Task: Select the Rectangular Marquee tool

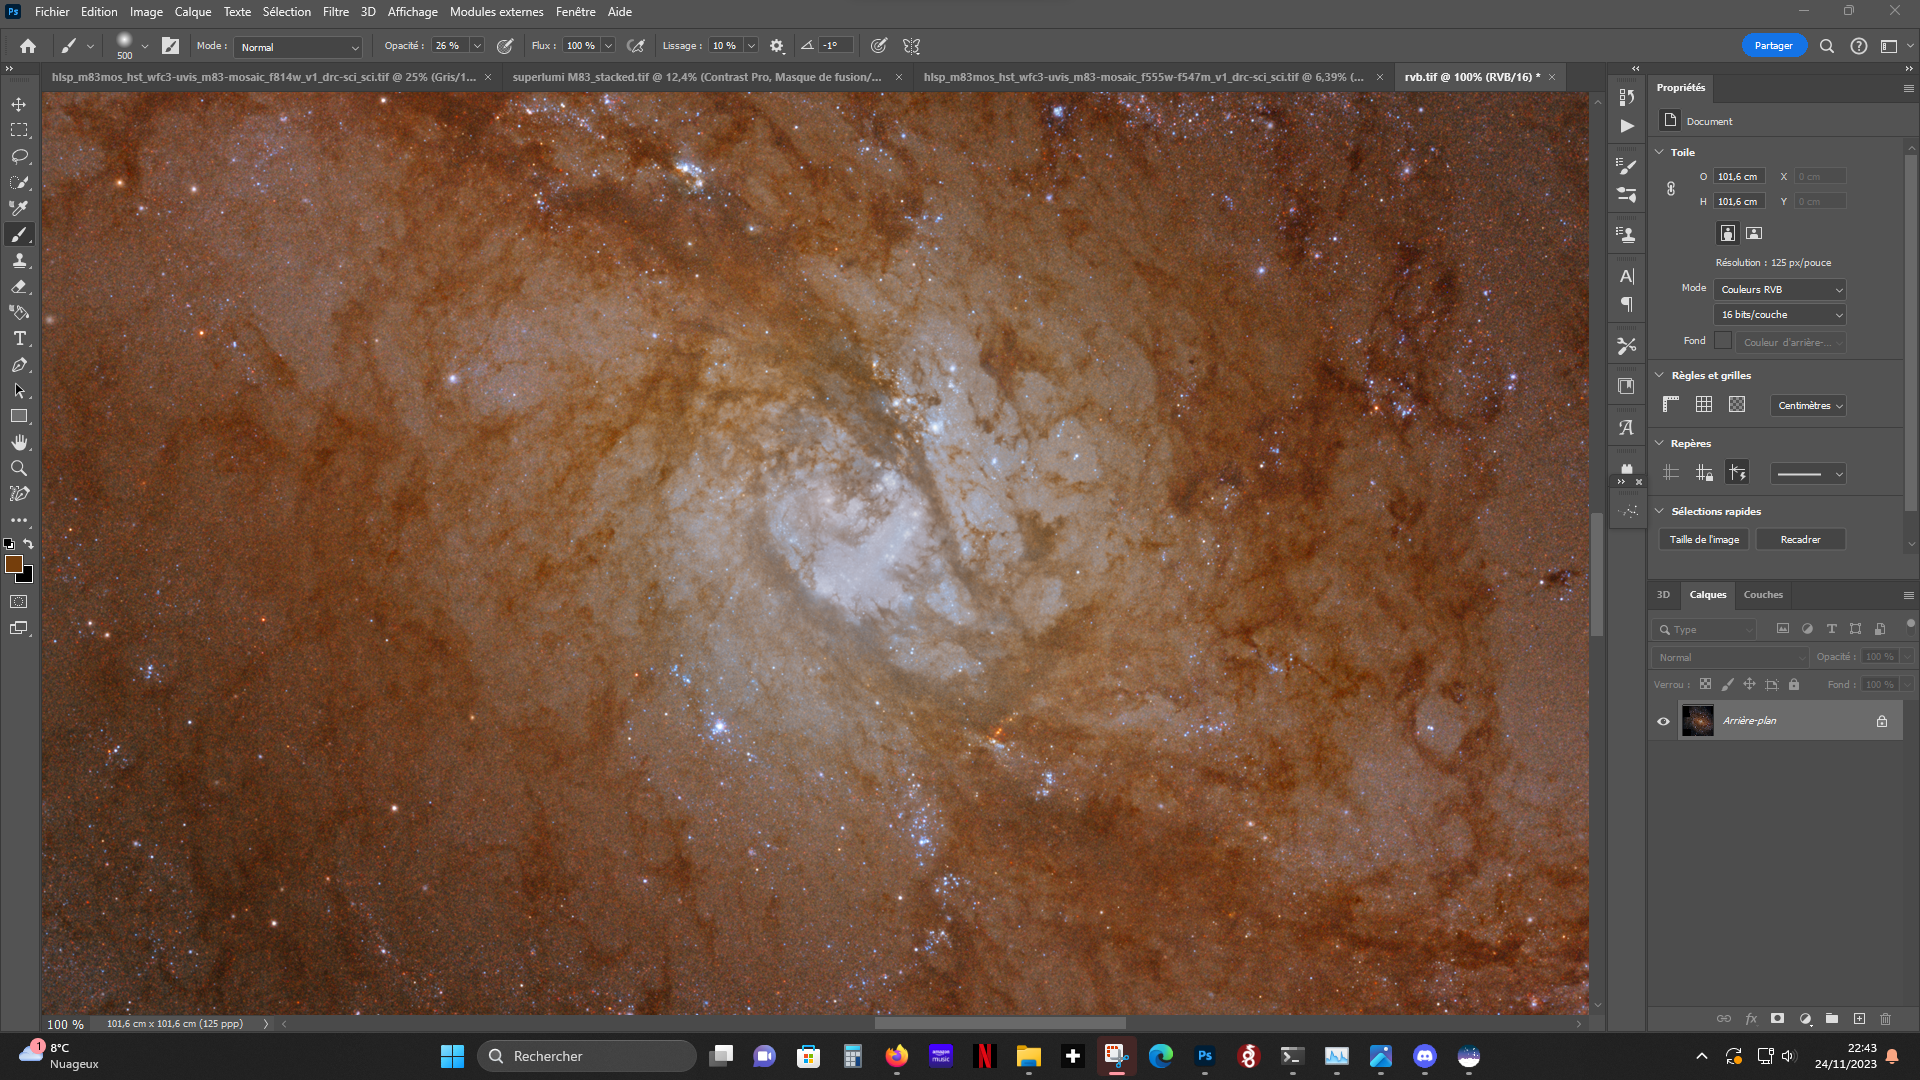Action: coord(19,130)
